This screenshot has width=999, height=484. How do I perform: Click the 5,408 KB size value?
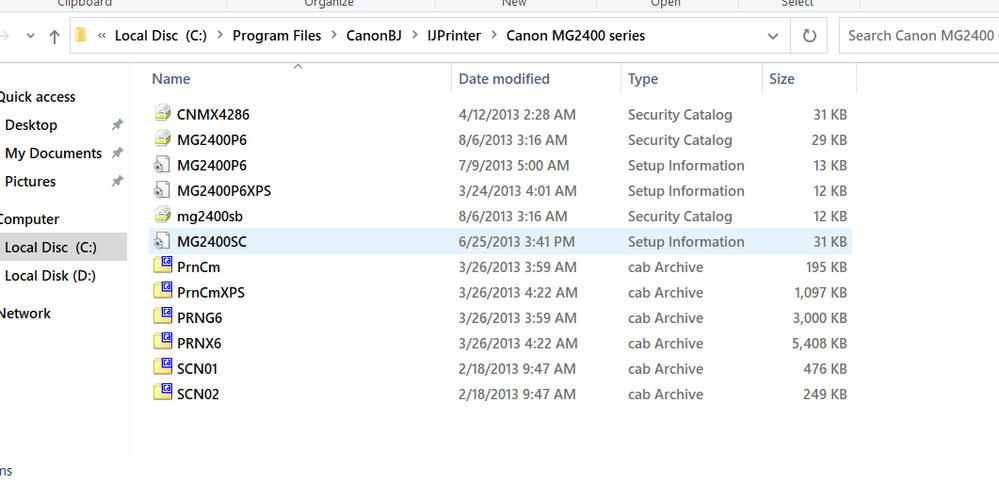pyautogui.click(x=819, y=343)
